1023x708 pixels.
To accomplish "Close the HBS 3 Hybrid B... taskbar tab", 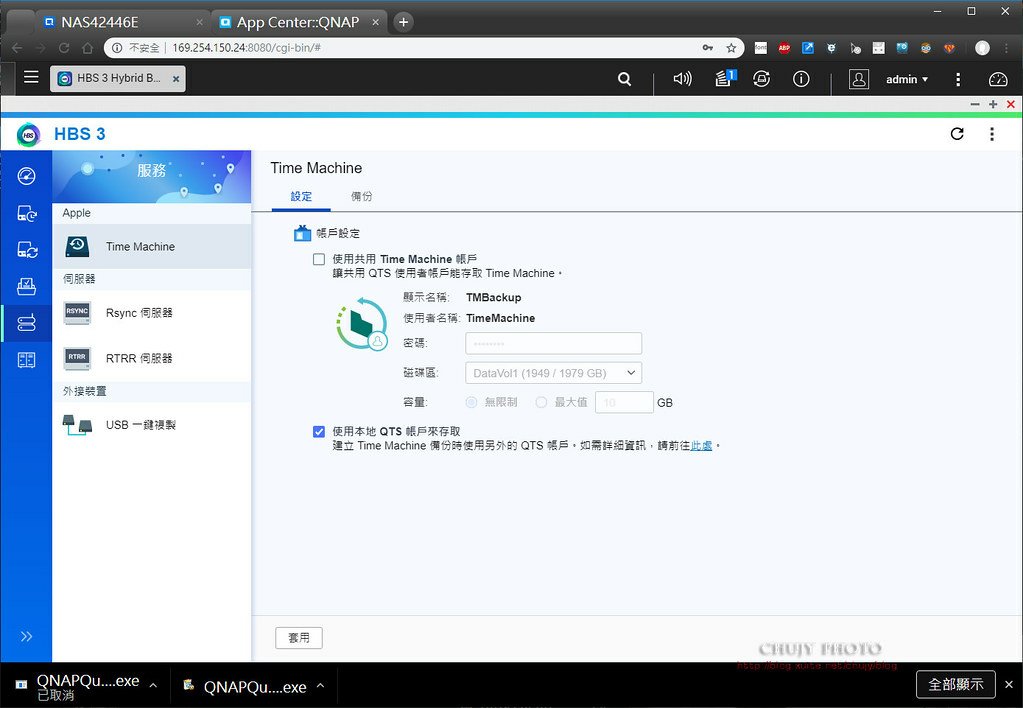I will pos(176,79).
